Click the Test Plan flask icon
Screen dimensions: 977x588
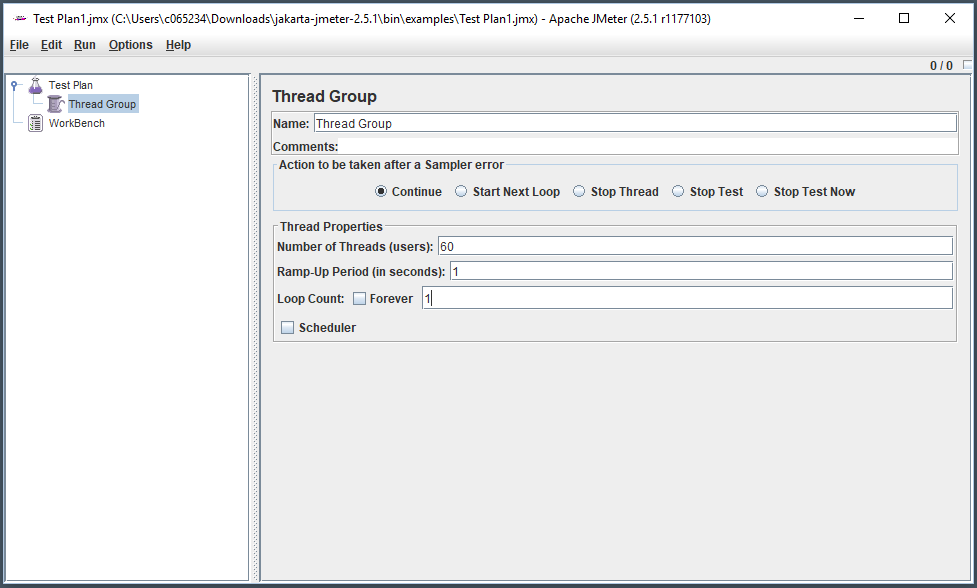[x=36, y=85]
